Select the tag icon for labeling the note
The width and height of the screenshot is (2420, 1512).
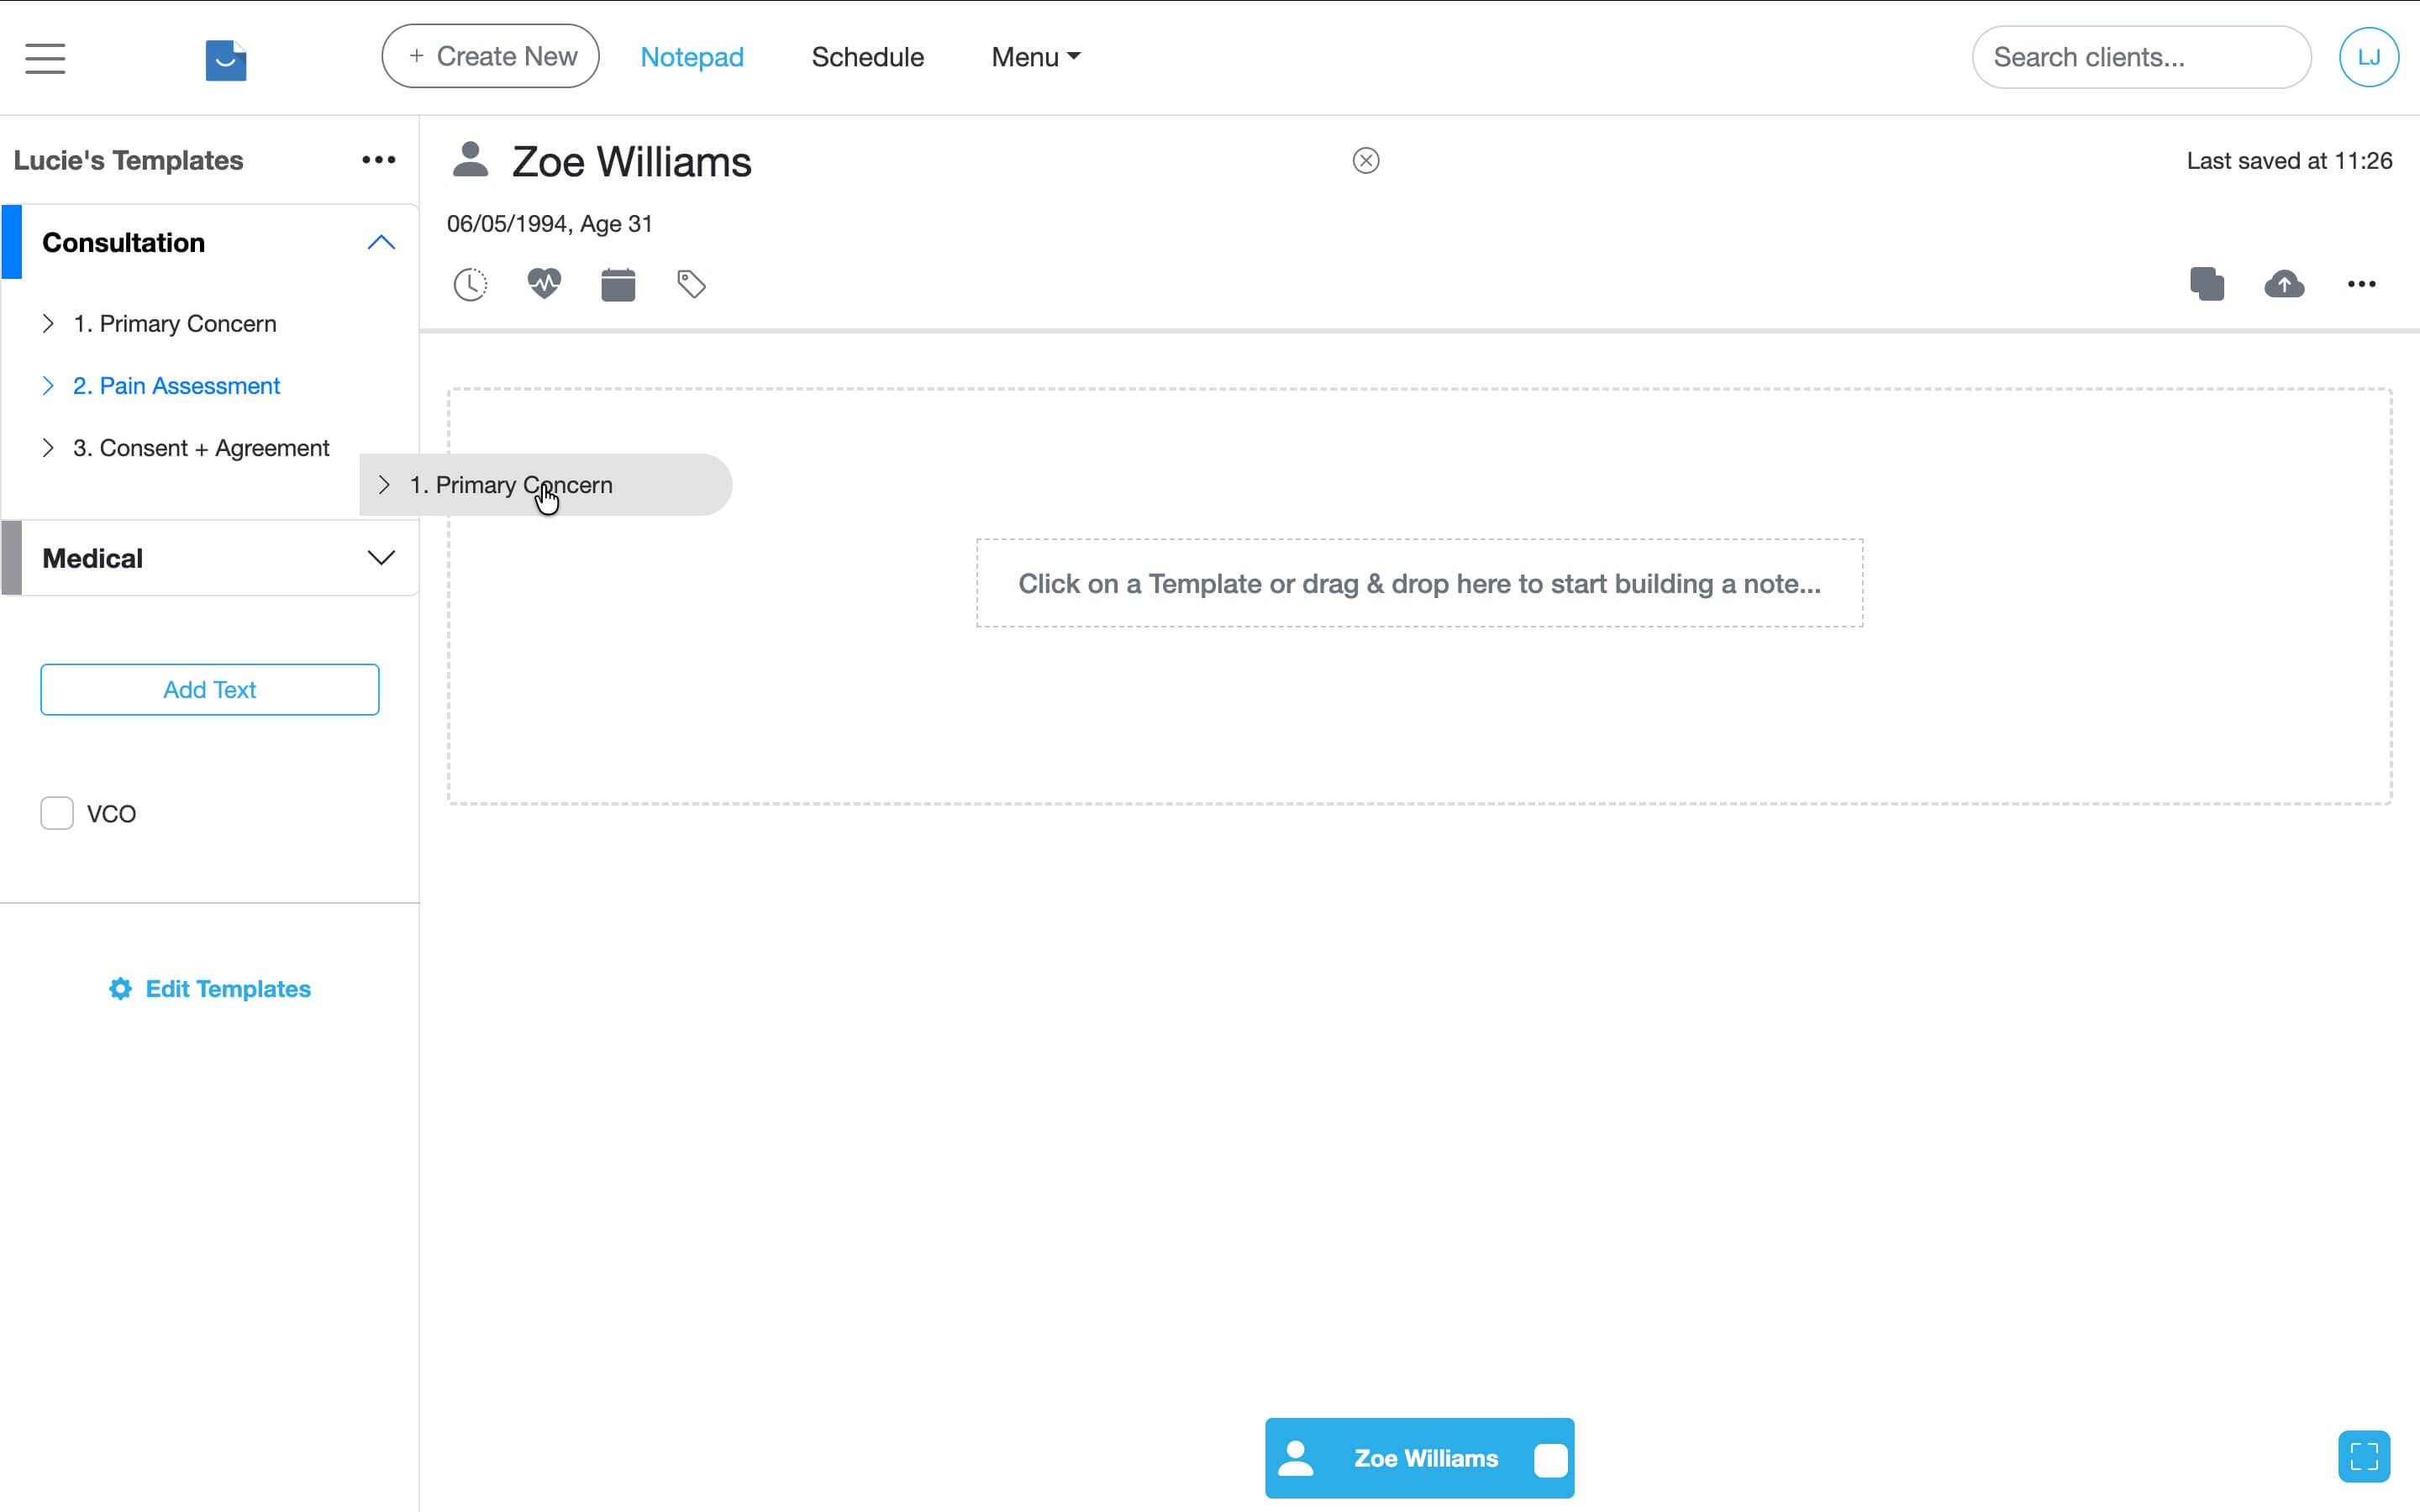point(691,284)
